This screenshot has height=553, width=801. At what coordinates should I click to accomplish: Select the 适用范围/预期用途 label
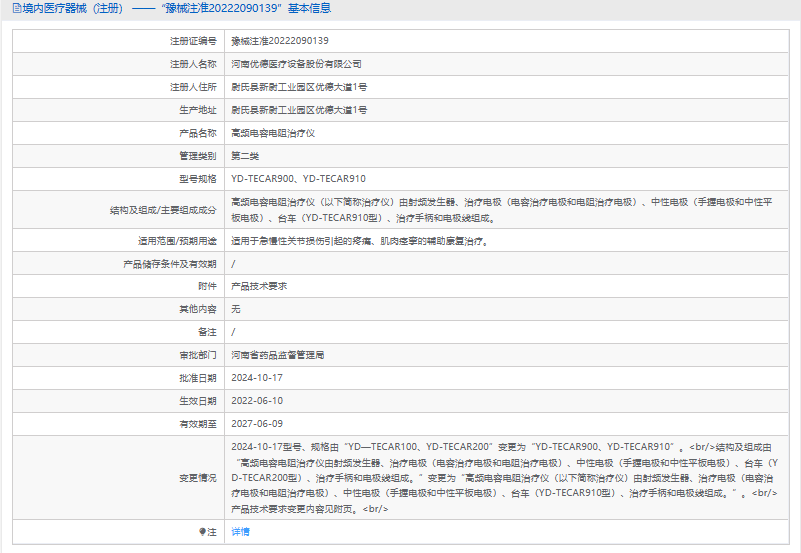(177, 241)
